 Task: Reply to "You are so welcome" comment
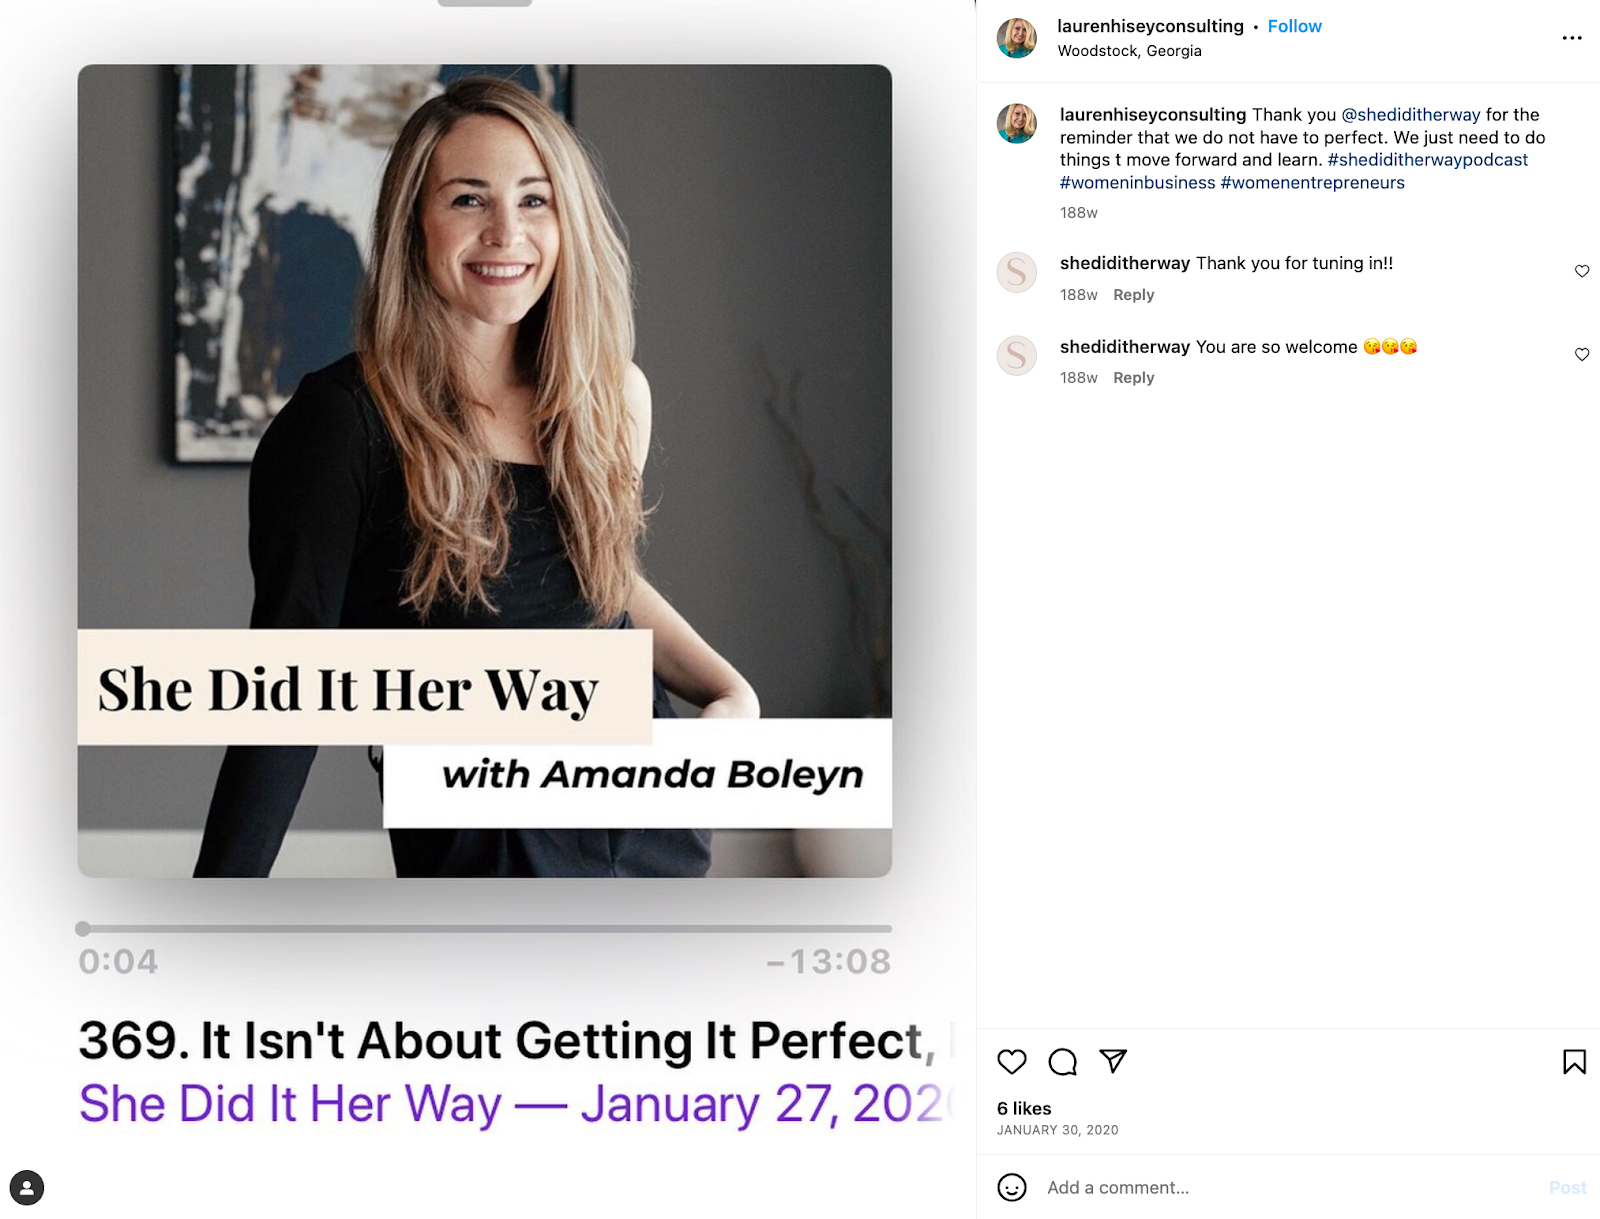pos(1133,378)
